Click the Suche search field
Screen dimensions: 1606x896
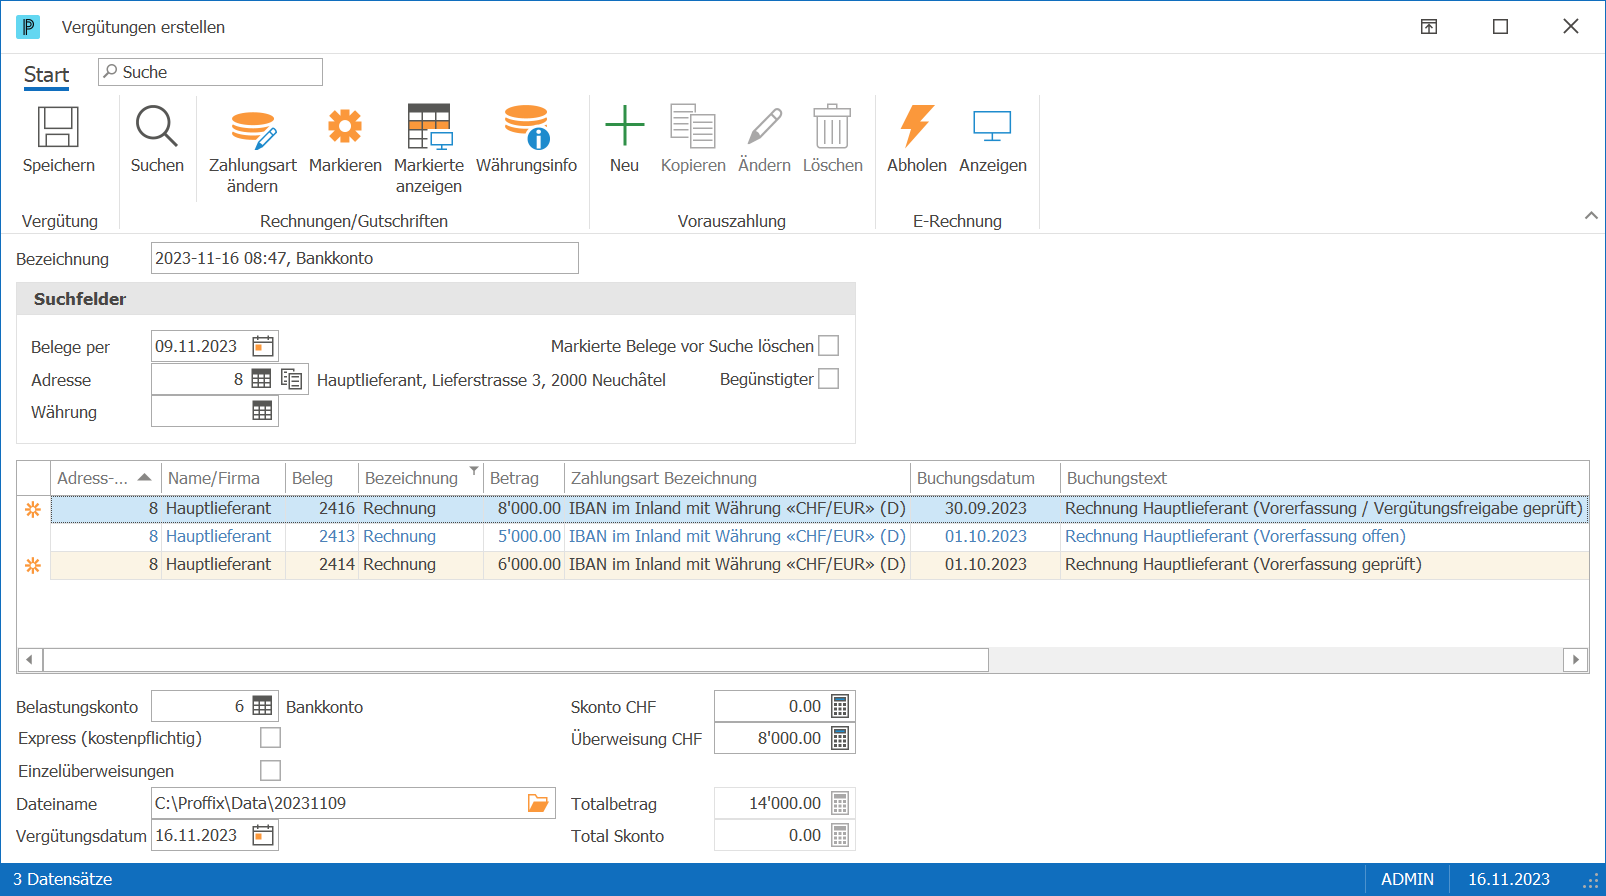pos(210,72)
